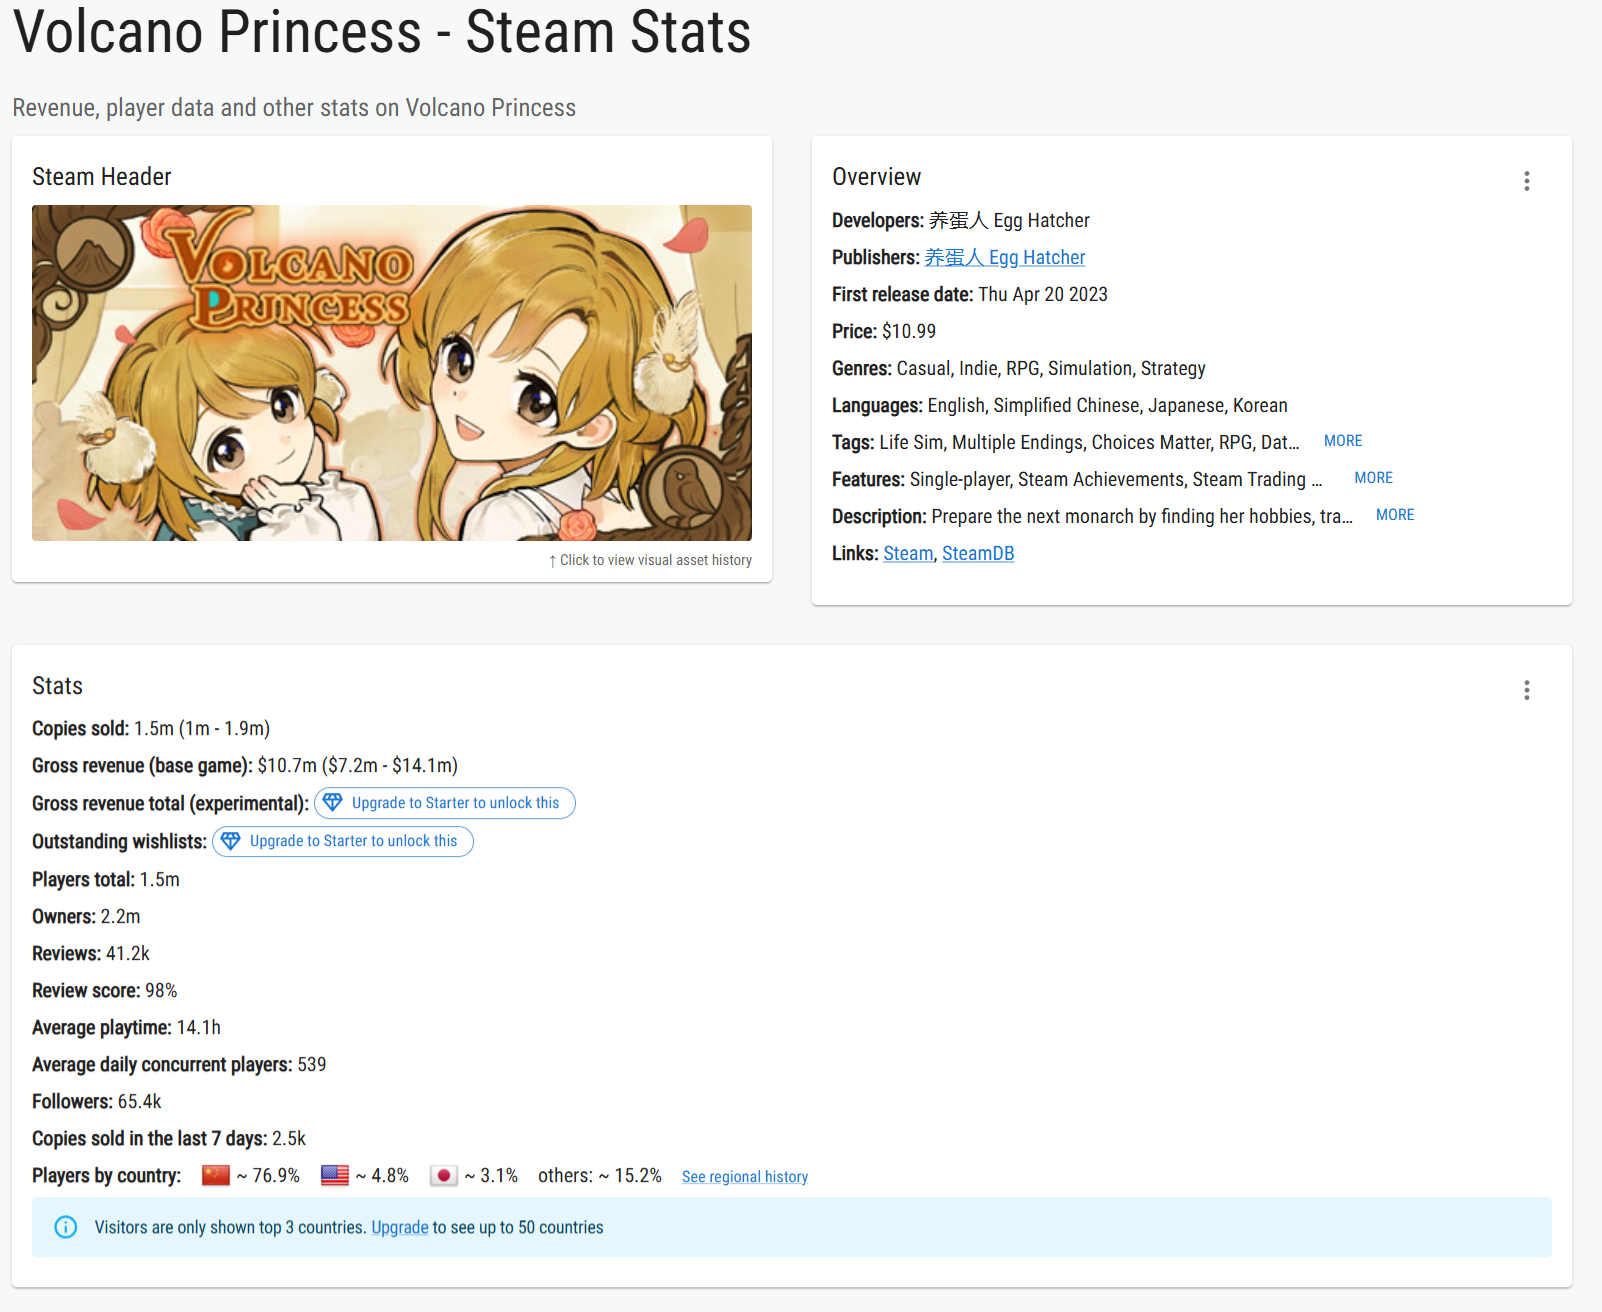Click Copies sold in last 7 days
1602x1312 pixels.
pos(169,1138)
